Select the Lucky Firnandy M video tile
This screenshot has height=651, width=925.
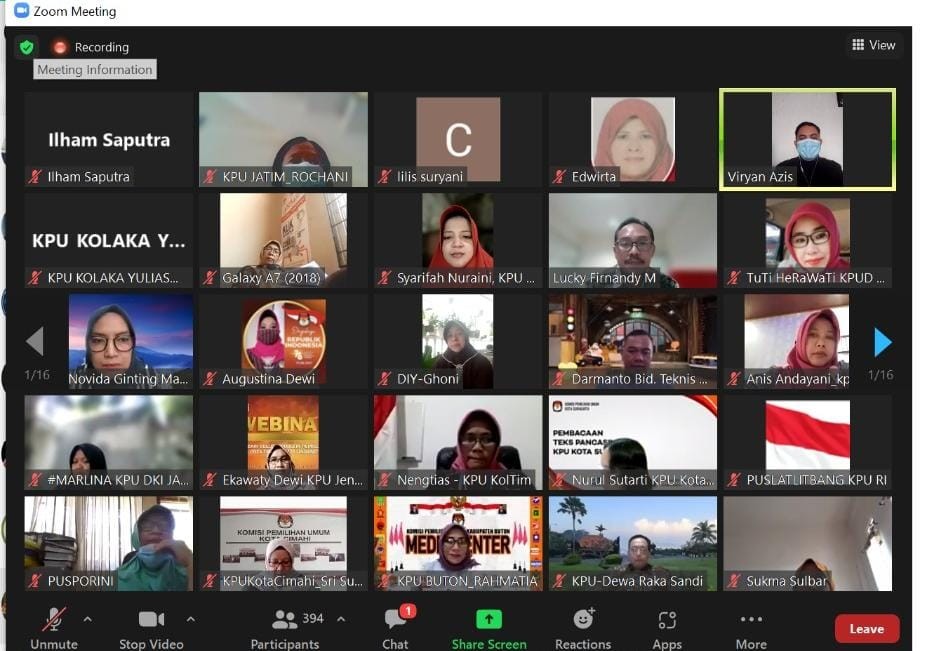[x=632, y=240]
